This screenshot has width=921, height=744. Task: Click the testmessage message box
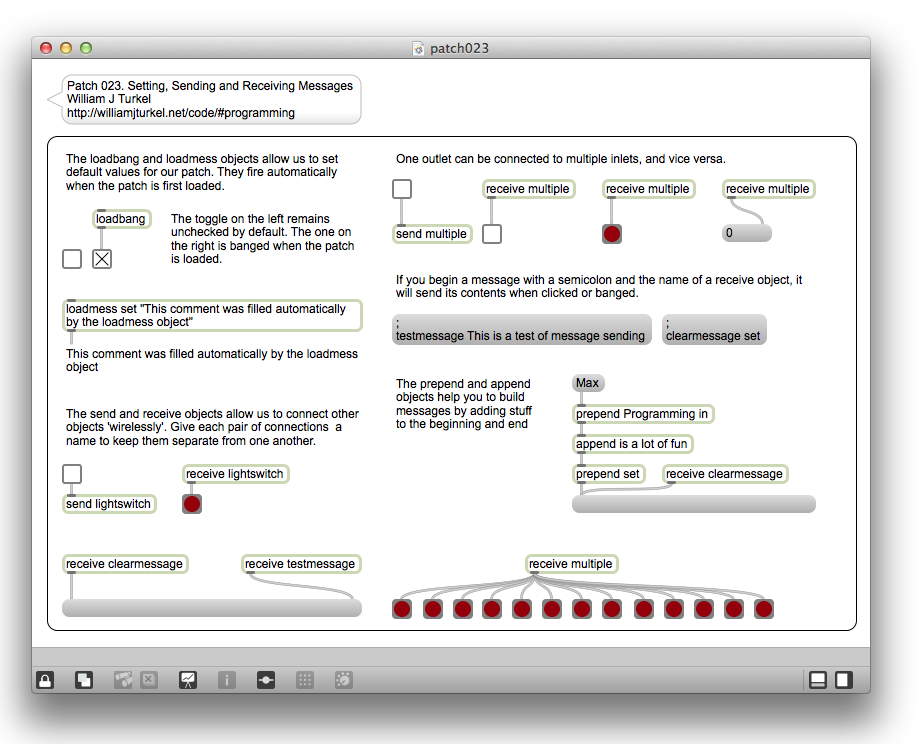coord(521,330)
